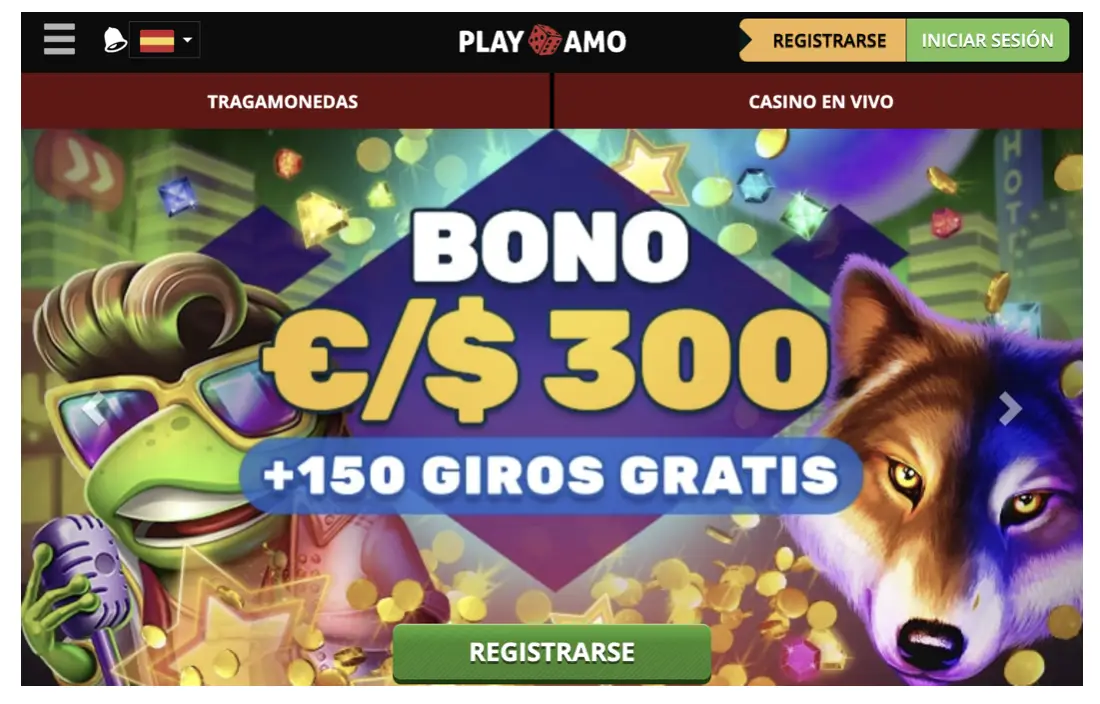Click the Iniciar Sesión button

987,41
